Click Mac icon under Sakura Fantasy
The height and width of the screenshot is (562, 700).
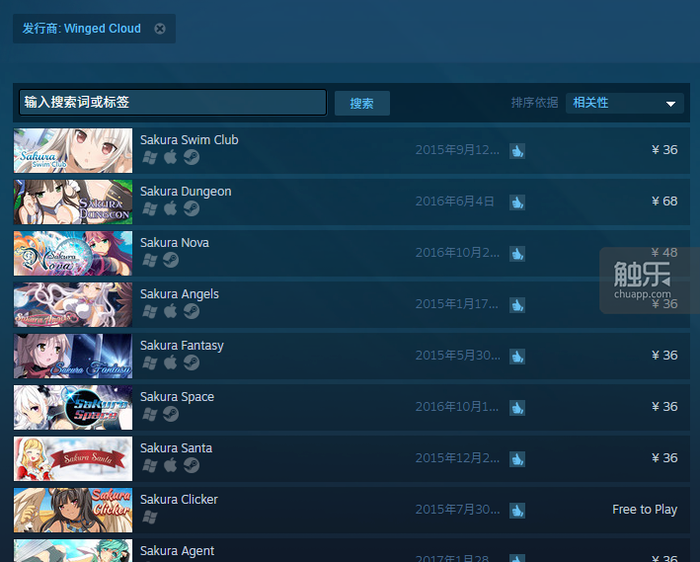pyautogui.click(x=170, y=362)
